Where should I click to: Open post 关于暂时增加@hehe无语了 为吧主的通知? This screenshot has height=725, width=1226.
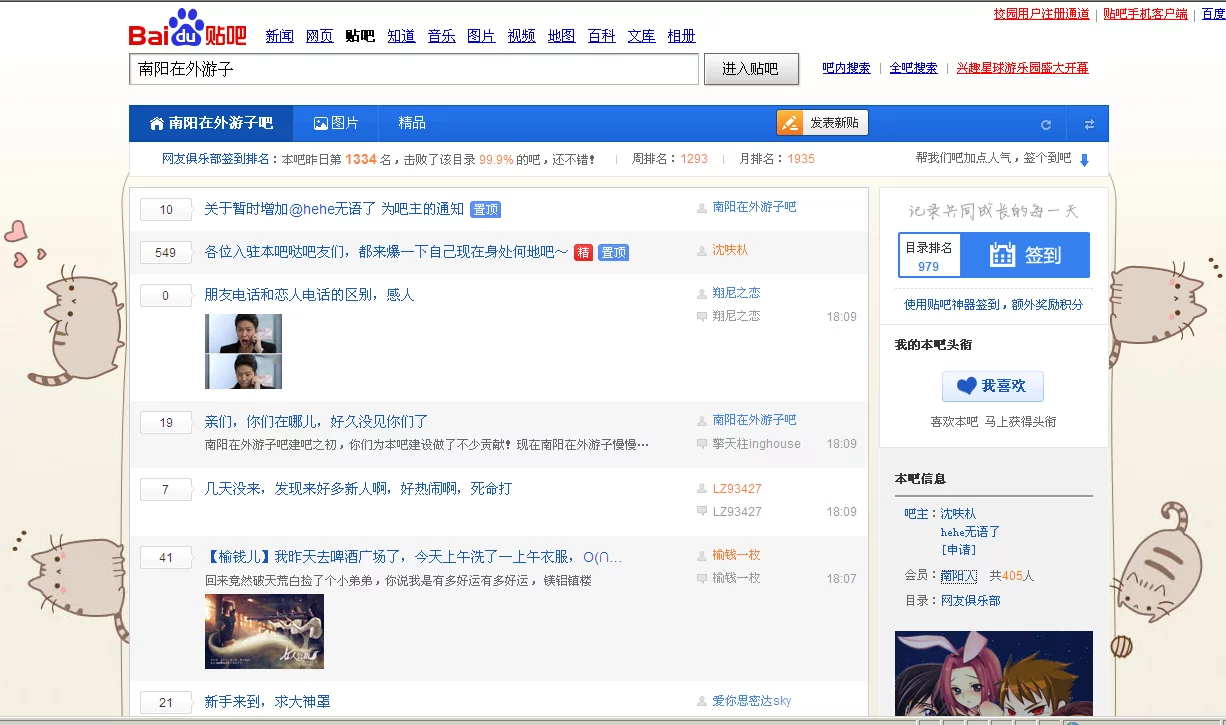[334, 209]
